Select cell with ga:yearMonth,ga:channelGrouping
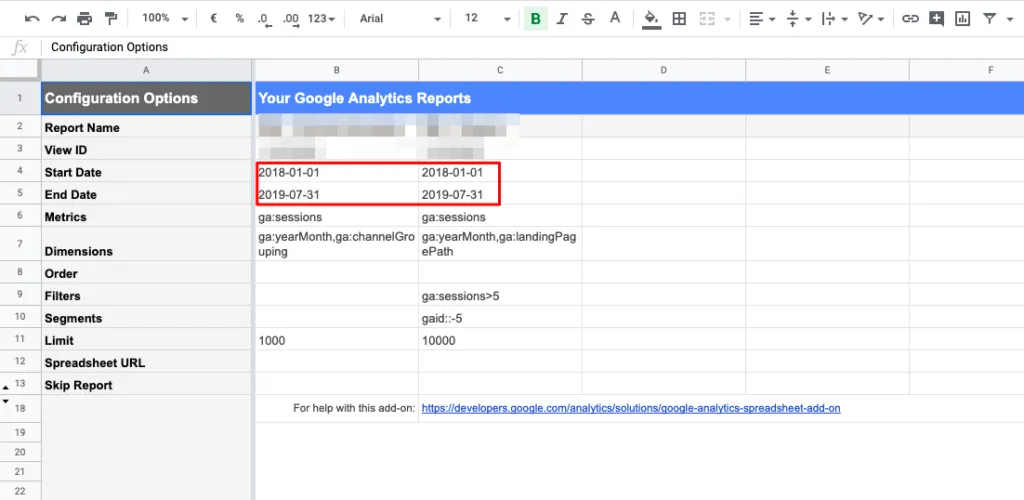This screenshot has height=500, width=1024. coord(336,244)
